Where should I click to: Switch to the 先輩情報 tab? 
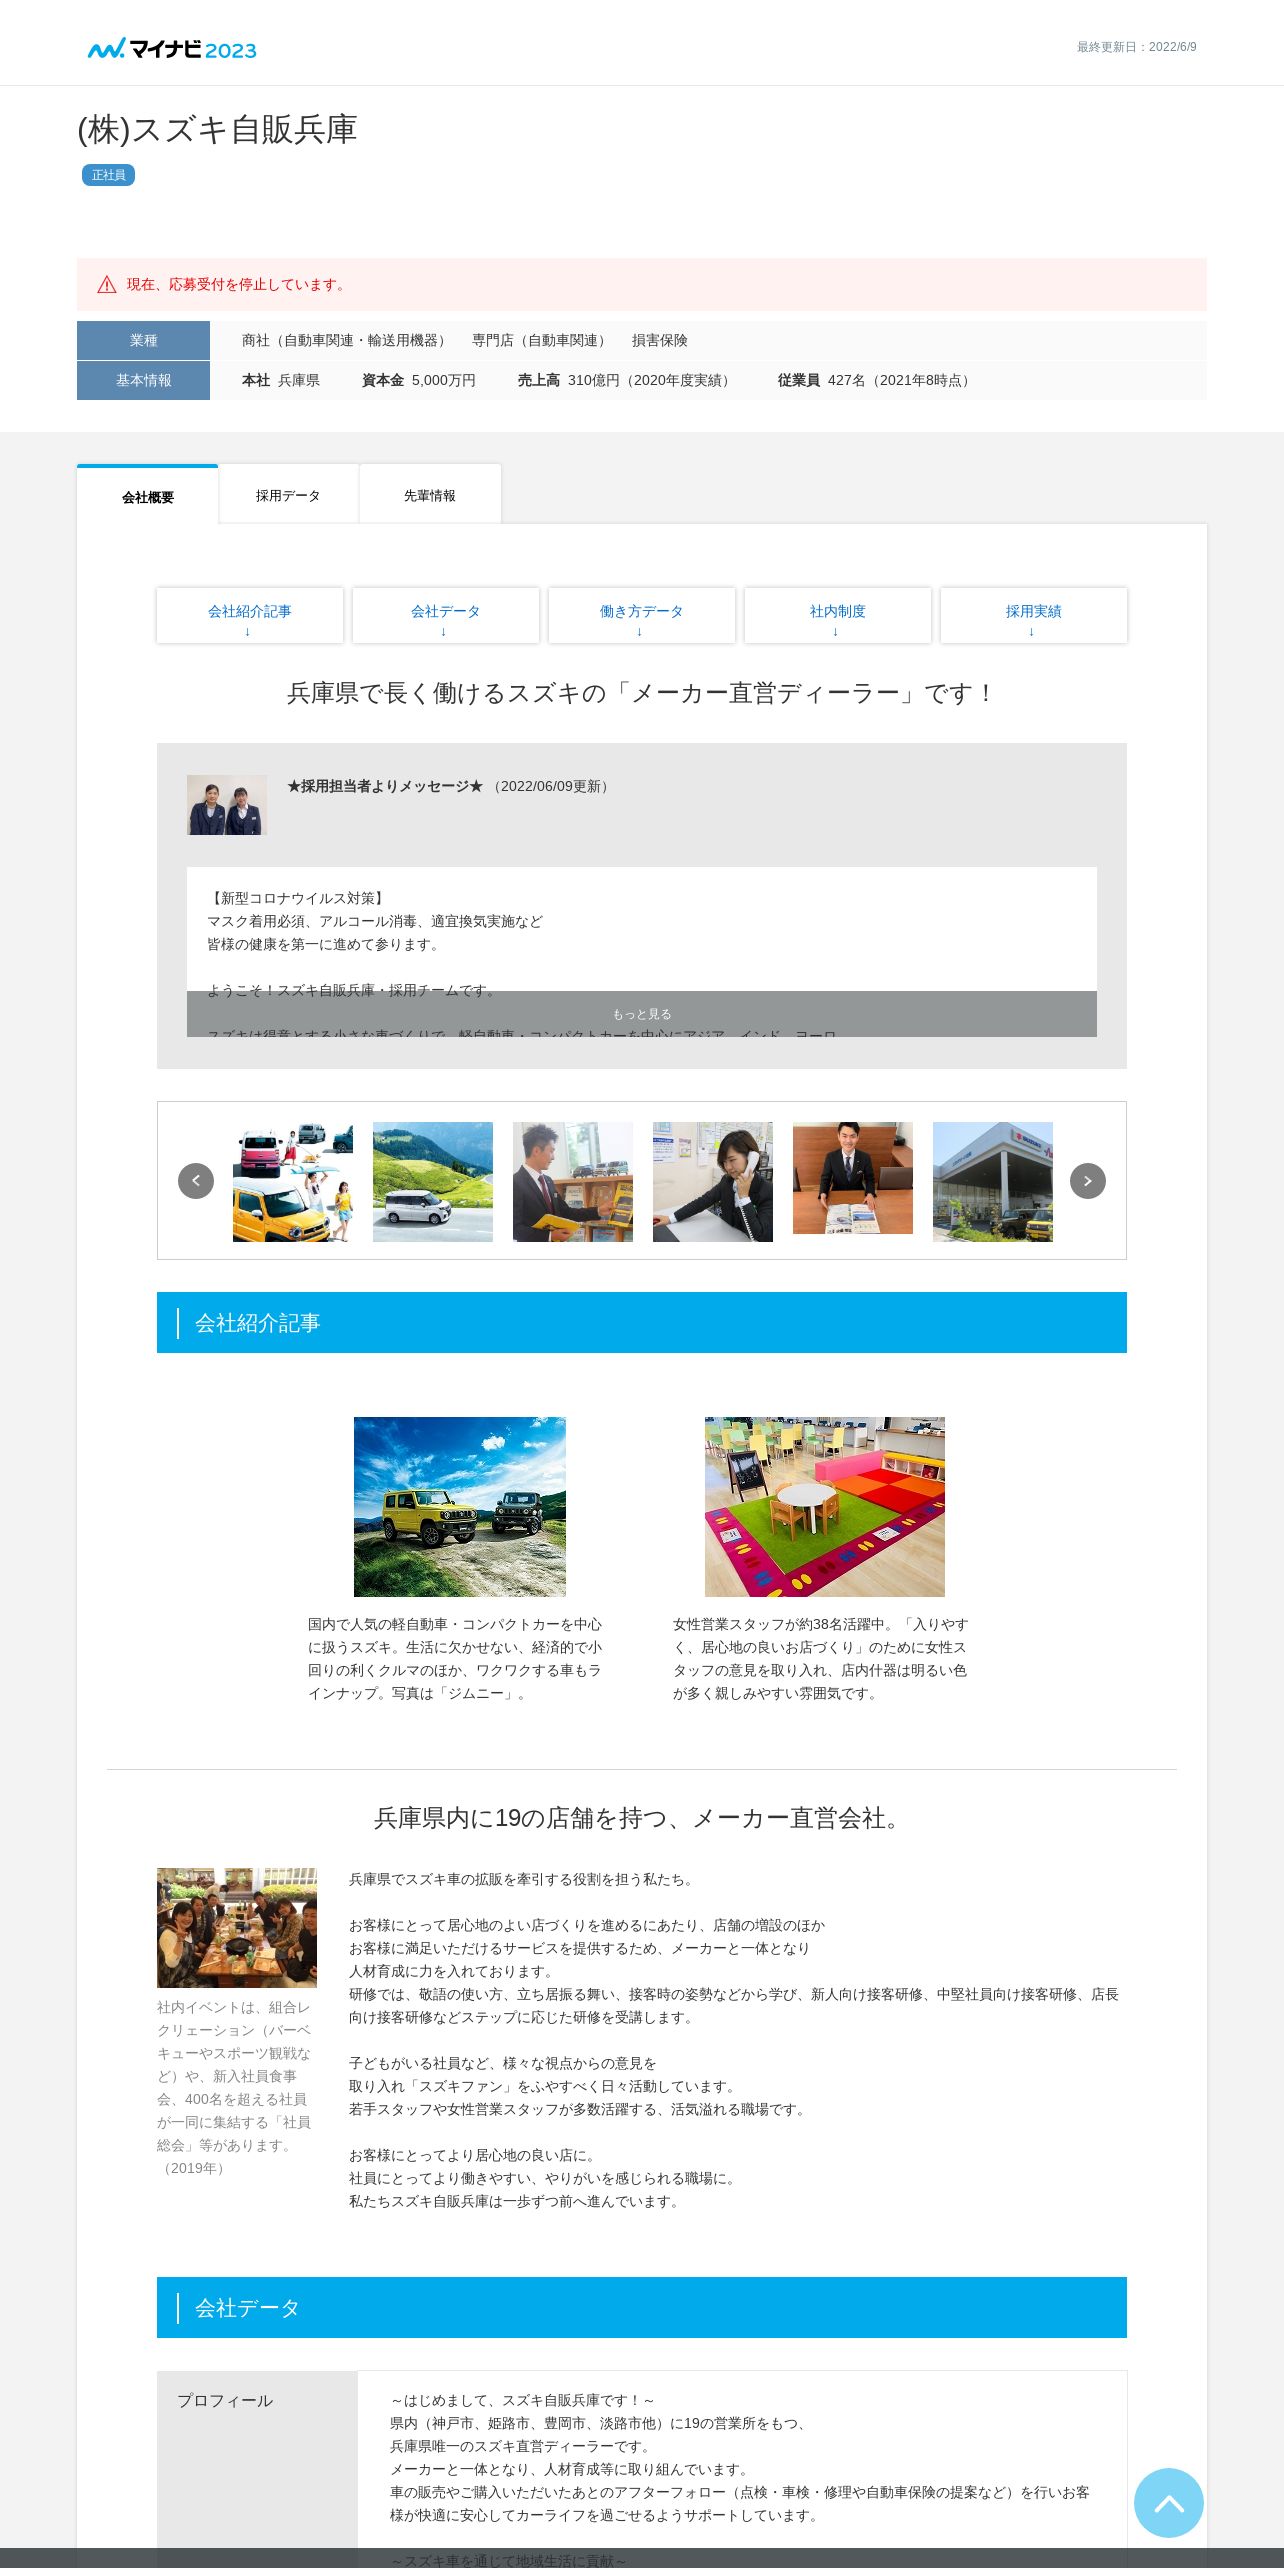click(430, 495)
